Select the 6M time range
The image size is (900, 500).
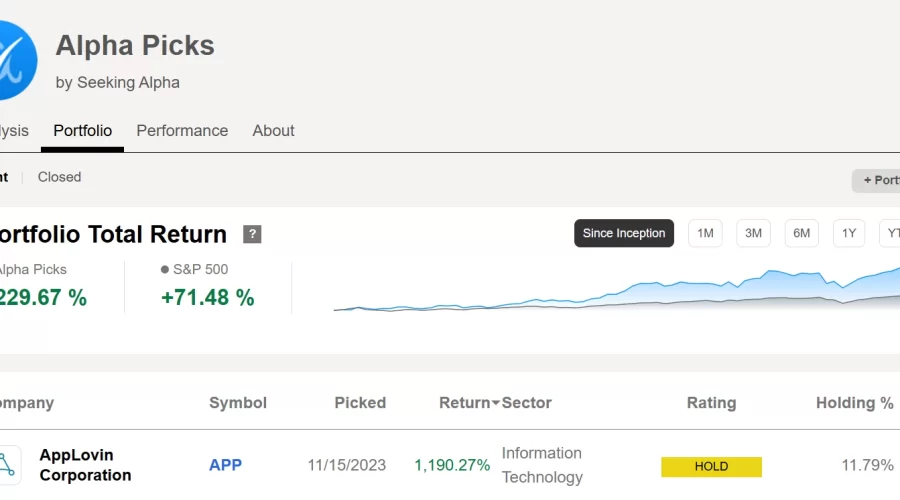coord(801,233)
